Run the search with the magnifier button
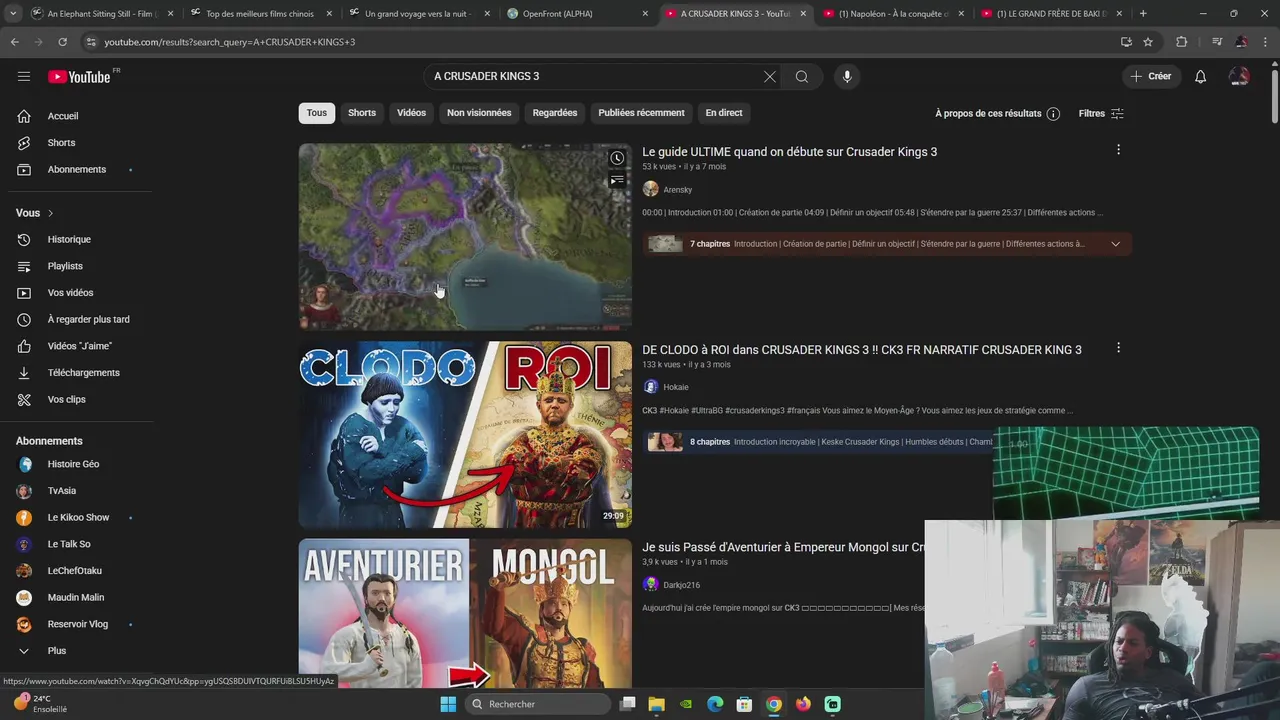Viewport: 1280px width, 720px height. [802, 77]
